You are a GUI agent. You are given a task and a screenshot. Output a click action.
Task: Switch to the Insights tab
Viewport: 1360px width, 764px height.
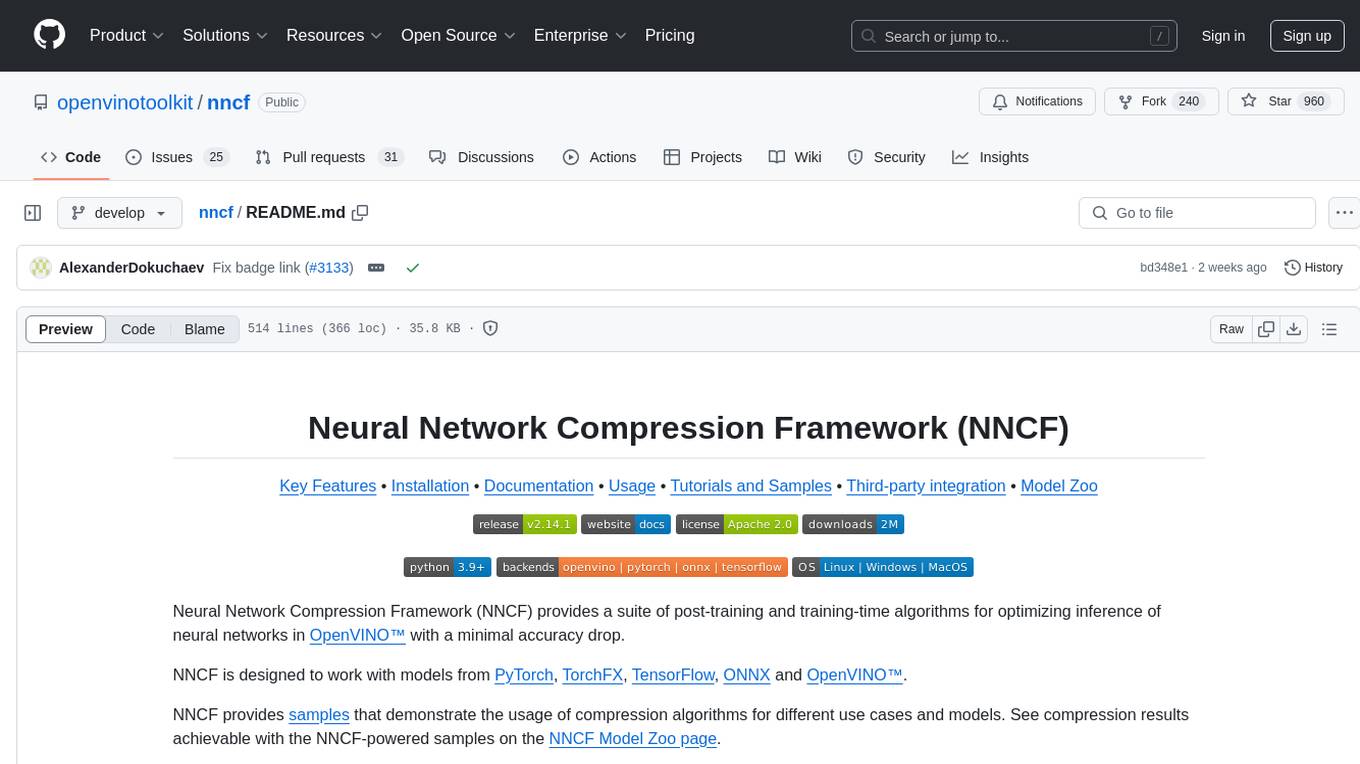[990, 157]
